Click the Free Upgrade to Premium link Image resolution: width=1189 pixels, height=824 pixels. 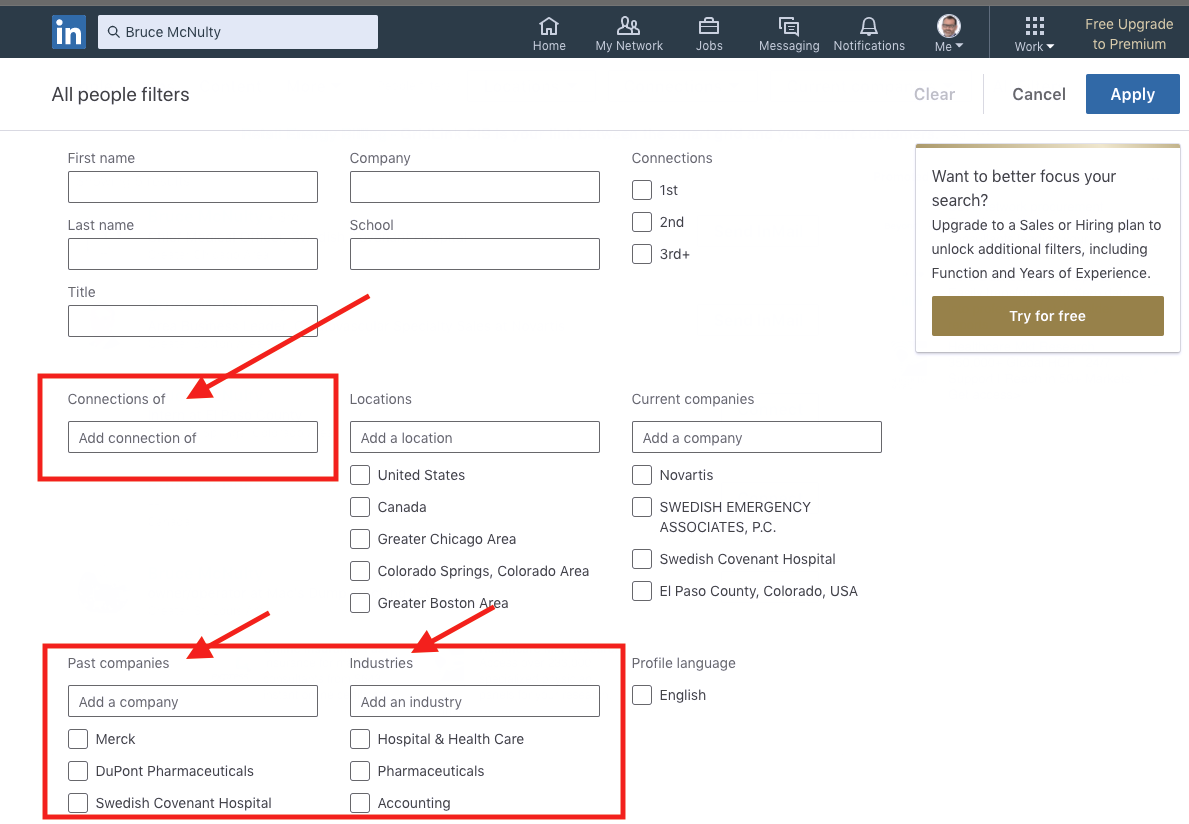[x=1129, y=34]
